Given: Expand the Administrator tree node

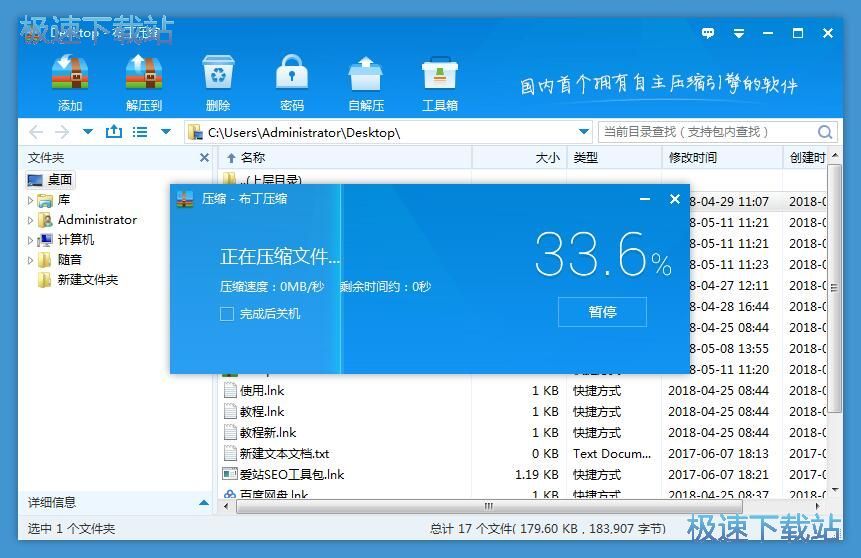Looking at the screenshot, I should (x=31, y=220).
